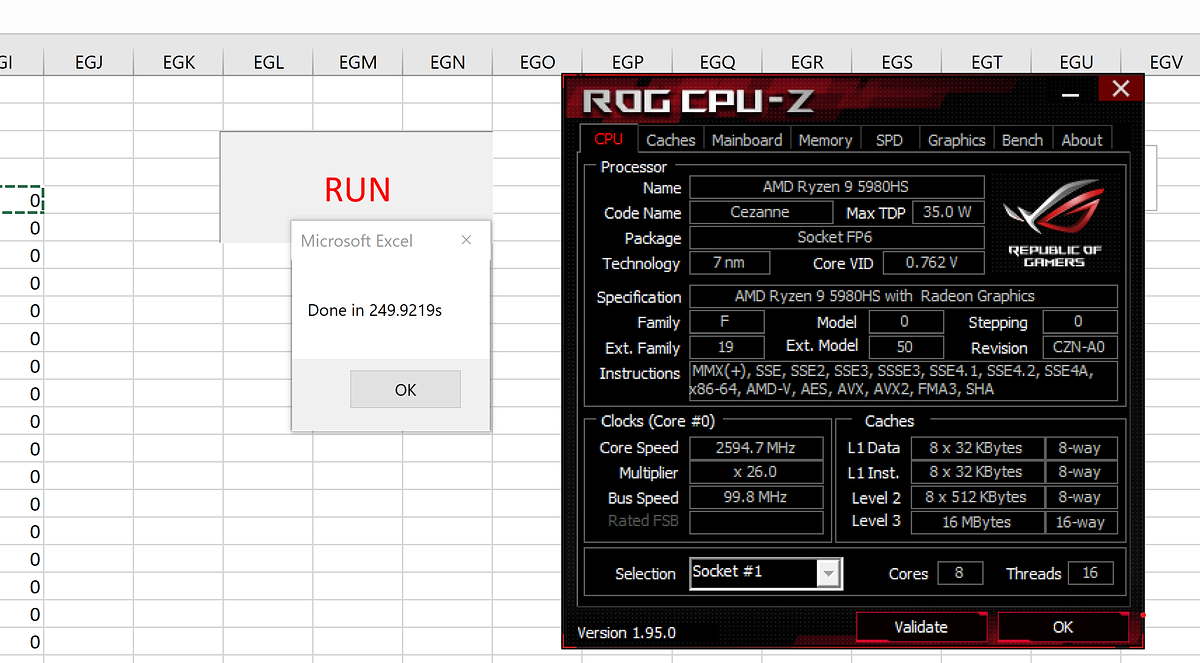Click the Socket FP6 package field
The image size is (1200, 663).
(836, 238)
